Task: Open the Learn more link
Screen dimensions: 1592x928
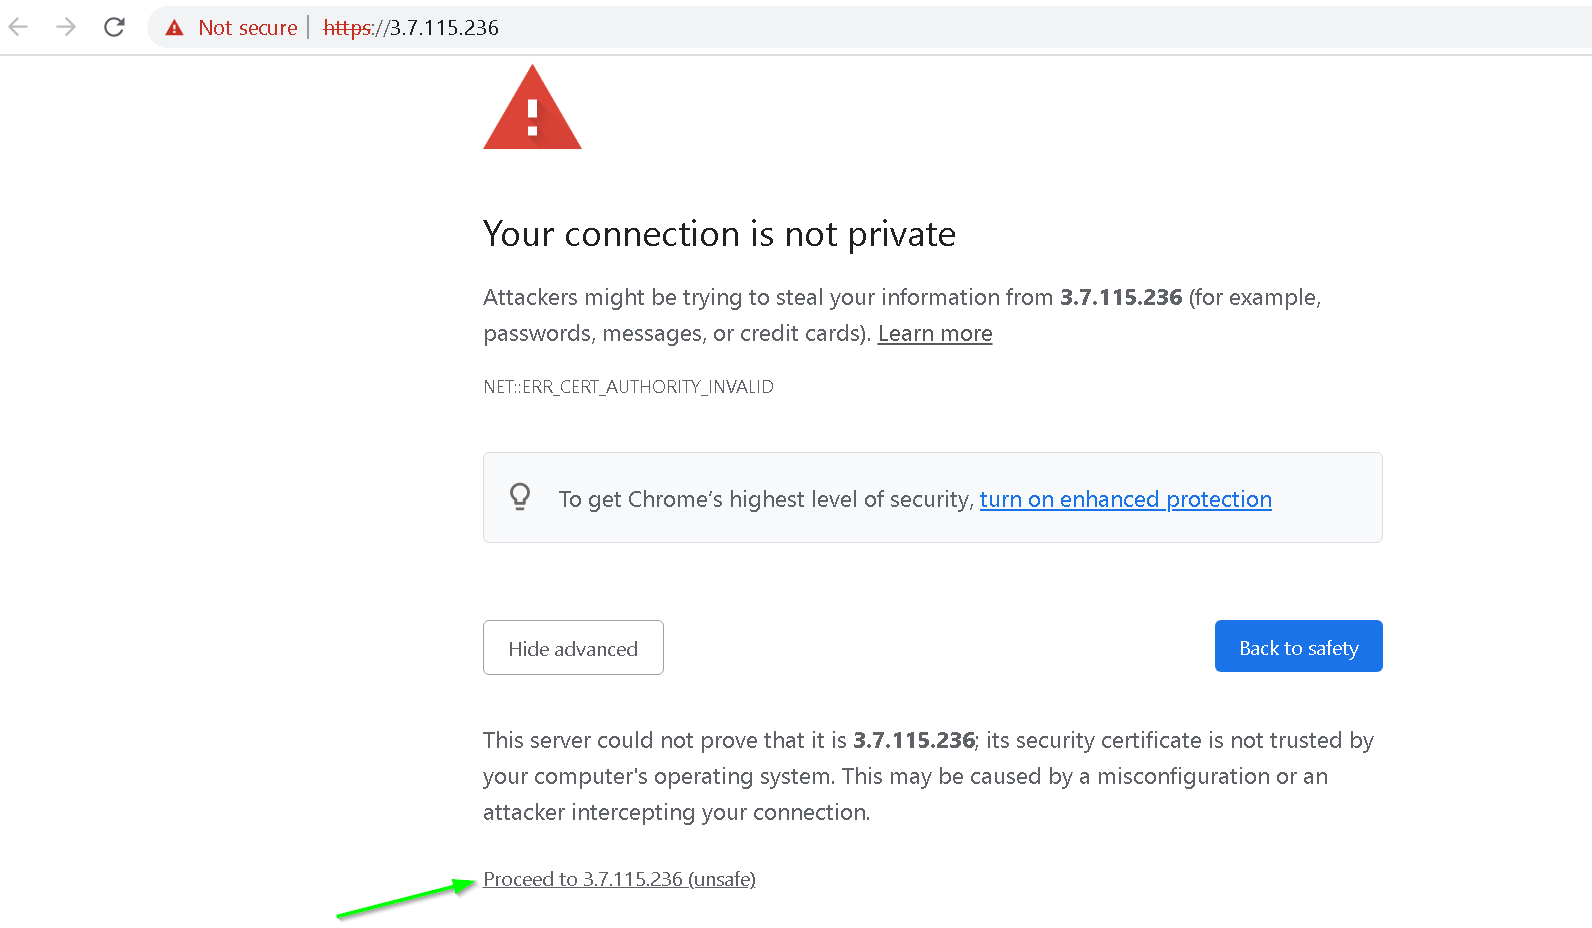Action: (x=935, y=333)
